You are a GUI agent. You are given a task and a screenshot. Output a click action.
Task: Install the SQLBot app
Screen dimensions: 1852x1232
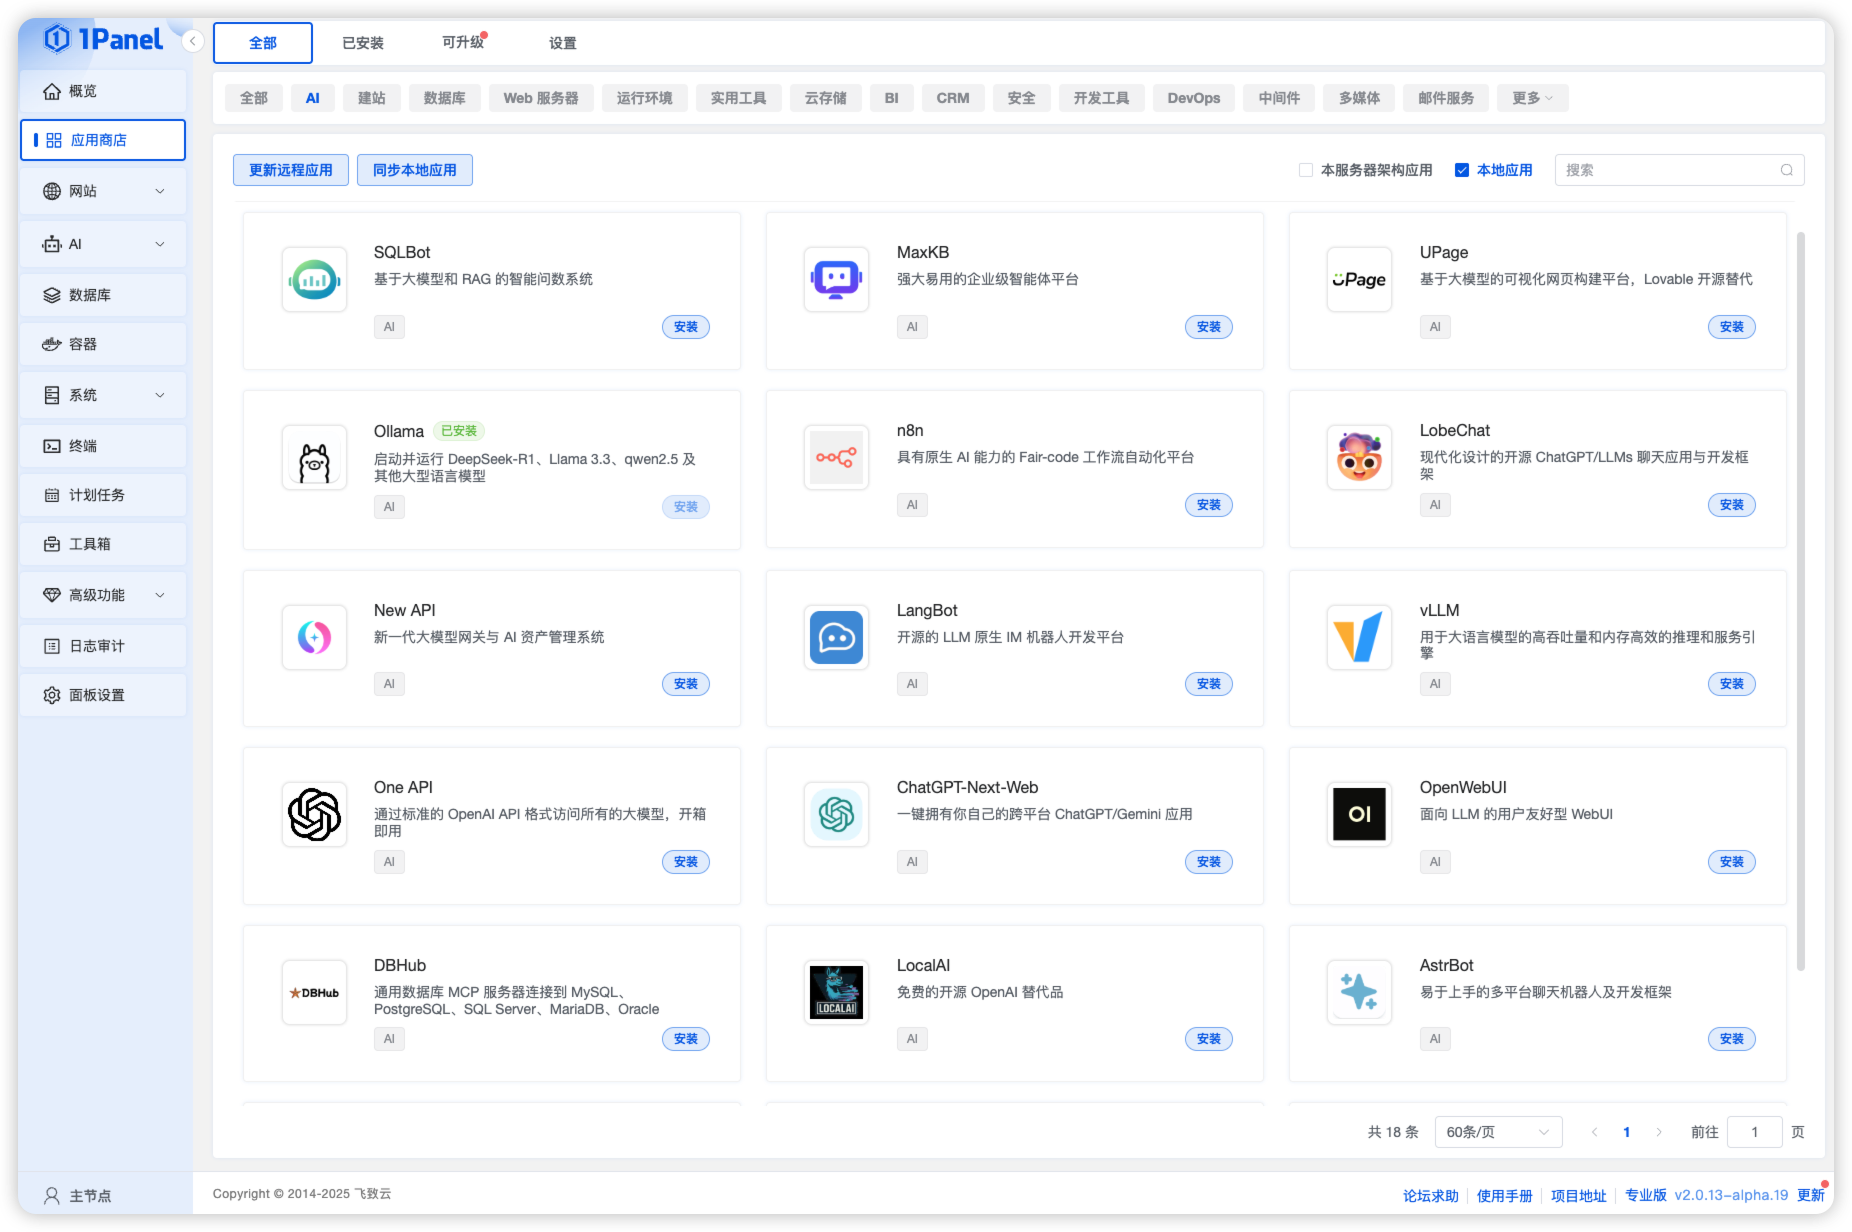[x=686, y=327]
